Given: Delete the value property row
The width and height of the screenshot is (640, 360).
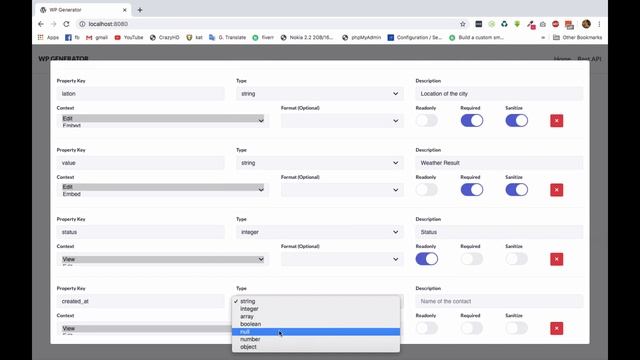Looking at the screenshot, I should [x=556, y=190].
